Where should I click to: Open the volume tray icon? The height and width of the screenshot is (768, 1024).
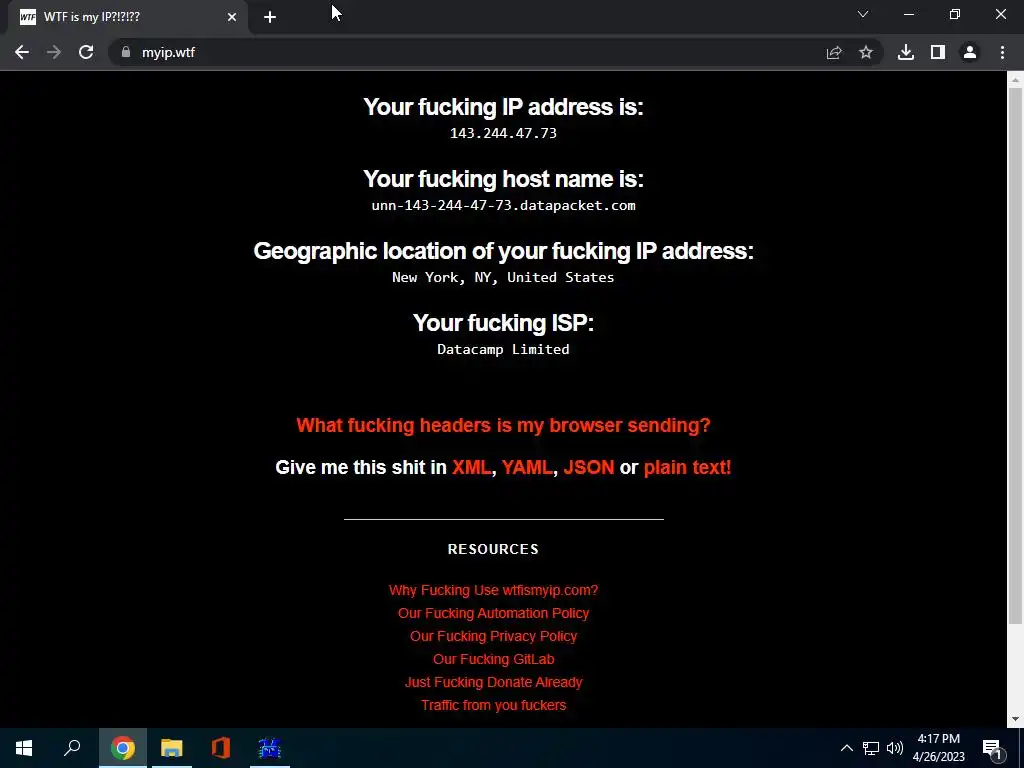(x=895, y=748)
